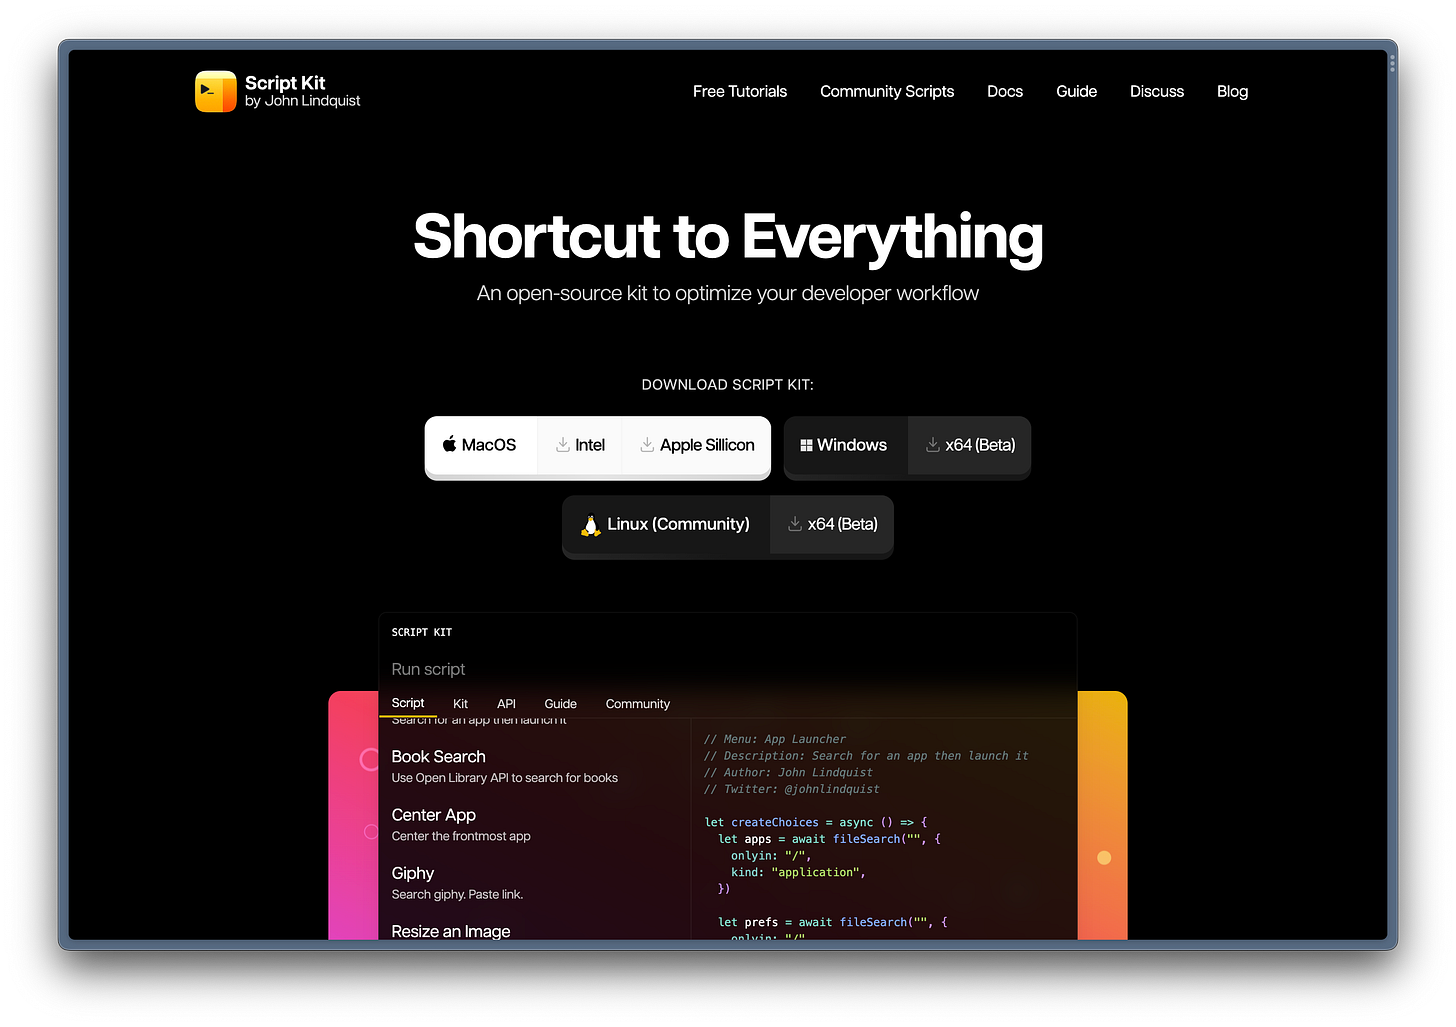
Task: Open the Community tab in demo
Action: coord(638,704)
